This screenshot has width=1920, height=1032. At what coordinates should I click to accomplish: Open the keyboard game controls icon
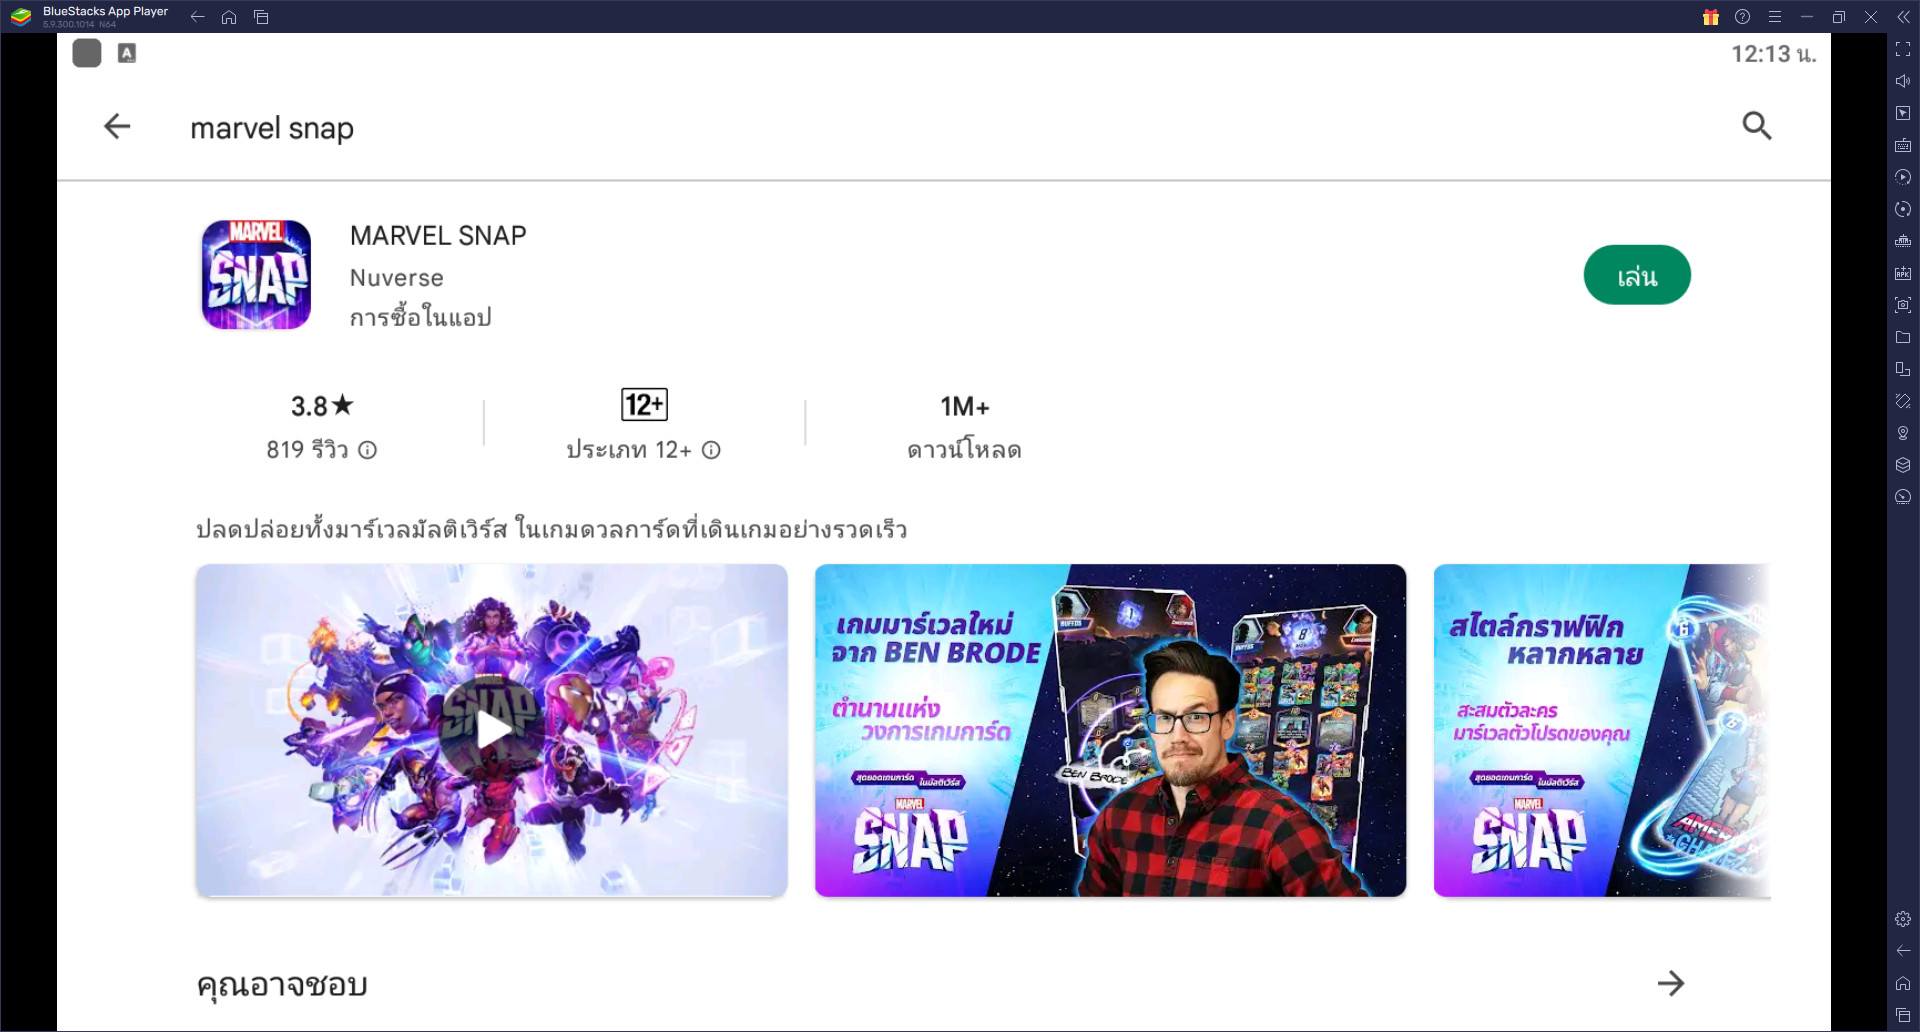click(1903, 145)
